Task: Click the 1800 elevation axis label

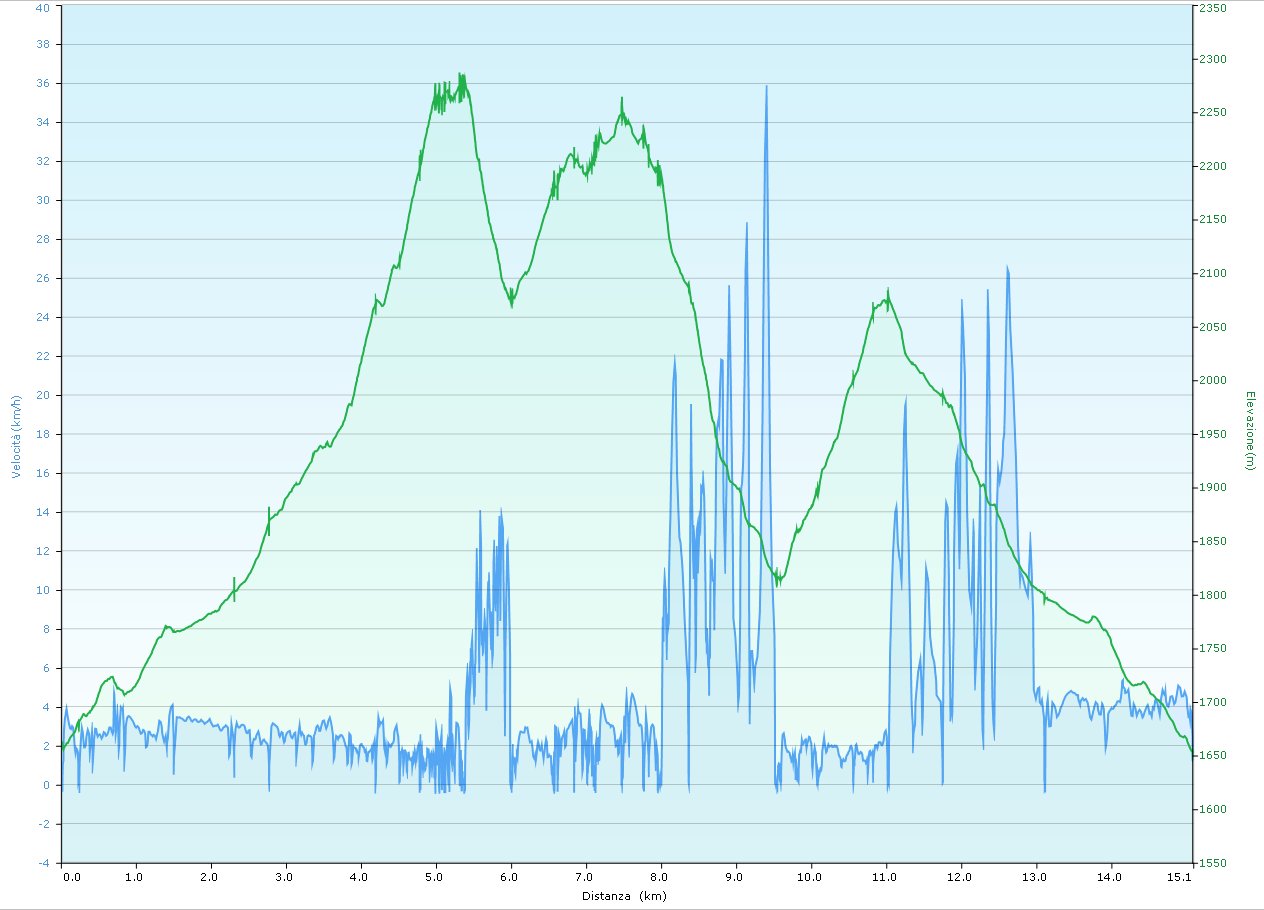Action: (x=1213, y=595)
